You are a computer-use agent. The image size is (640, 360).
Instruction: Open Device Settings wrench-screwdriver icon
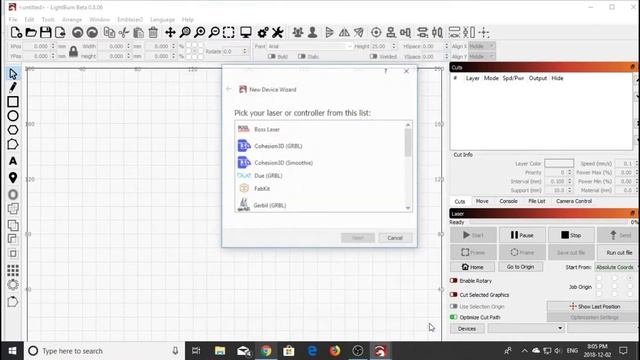pyautogui.click(x=278, y=32)
